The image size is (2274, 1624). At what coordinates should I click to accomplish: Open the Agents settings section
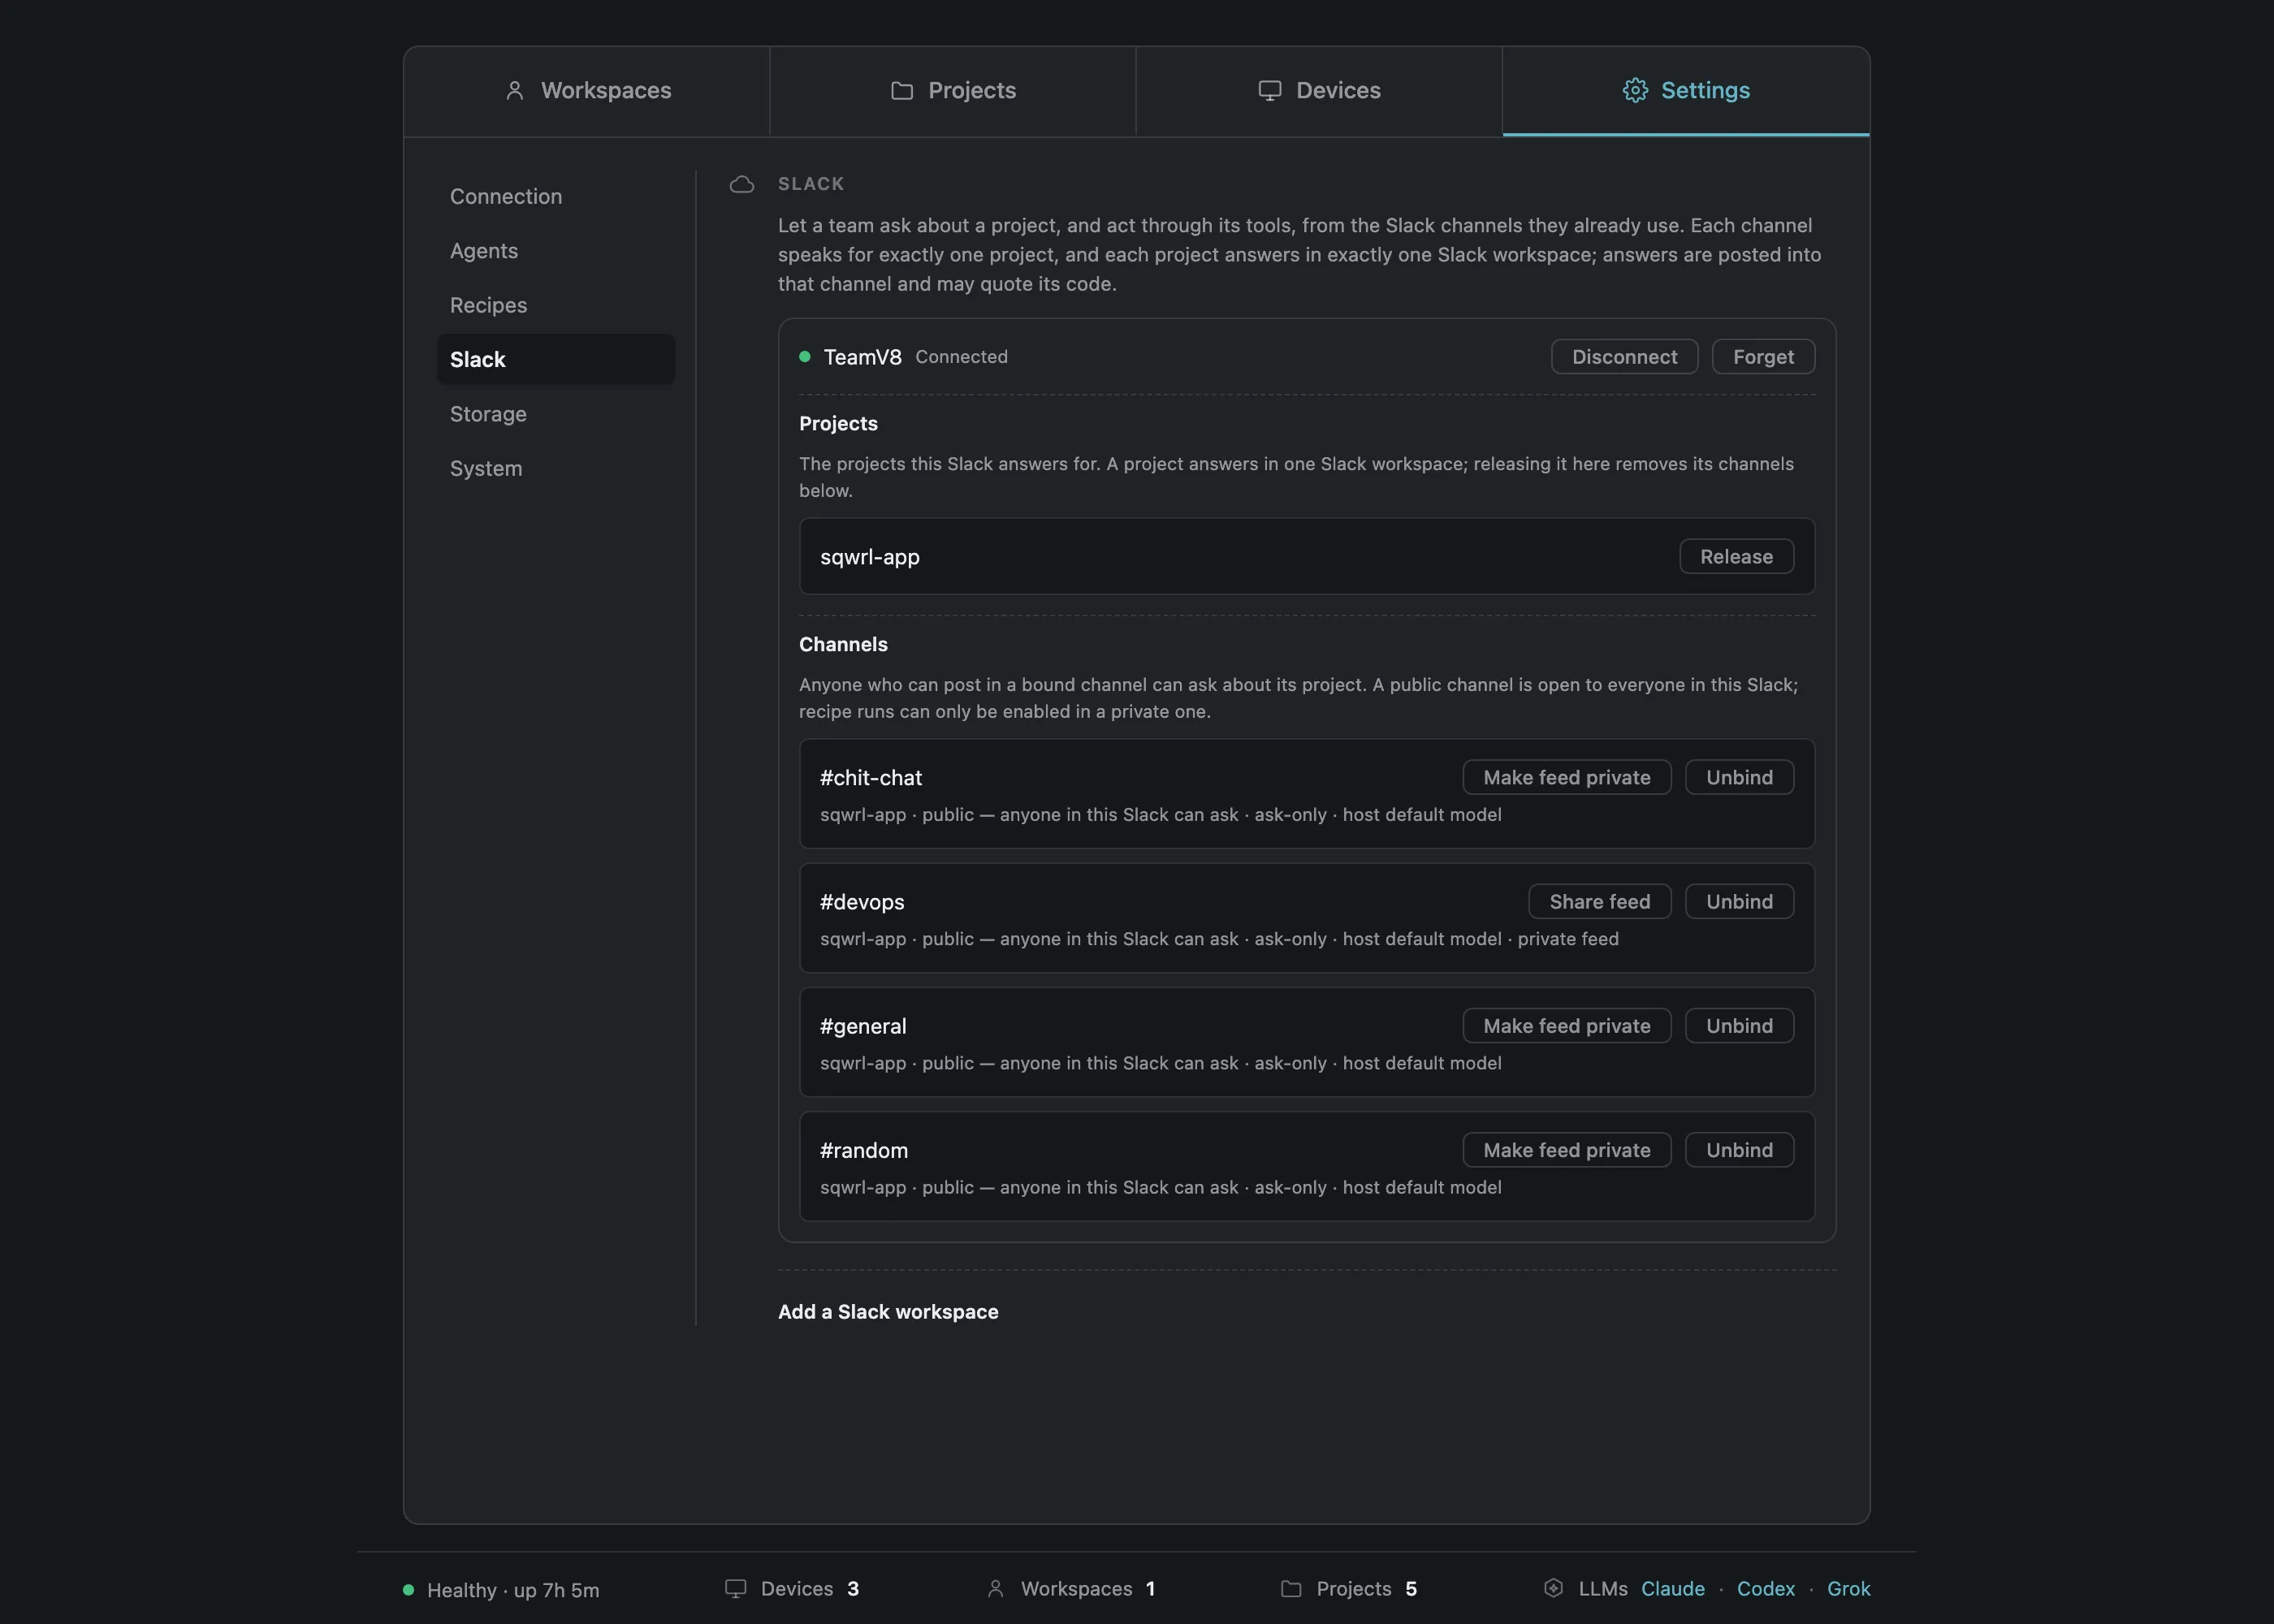click(x=556, y=251)
